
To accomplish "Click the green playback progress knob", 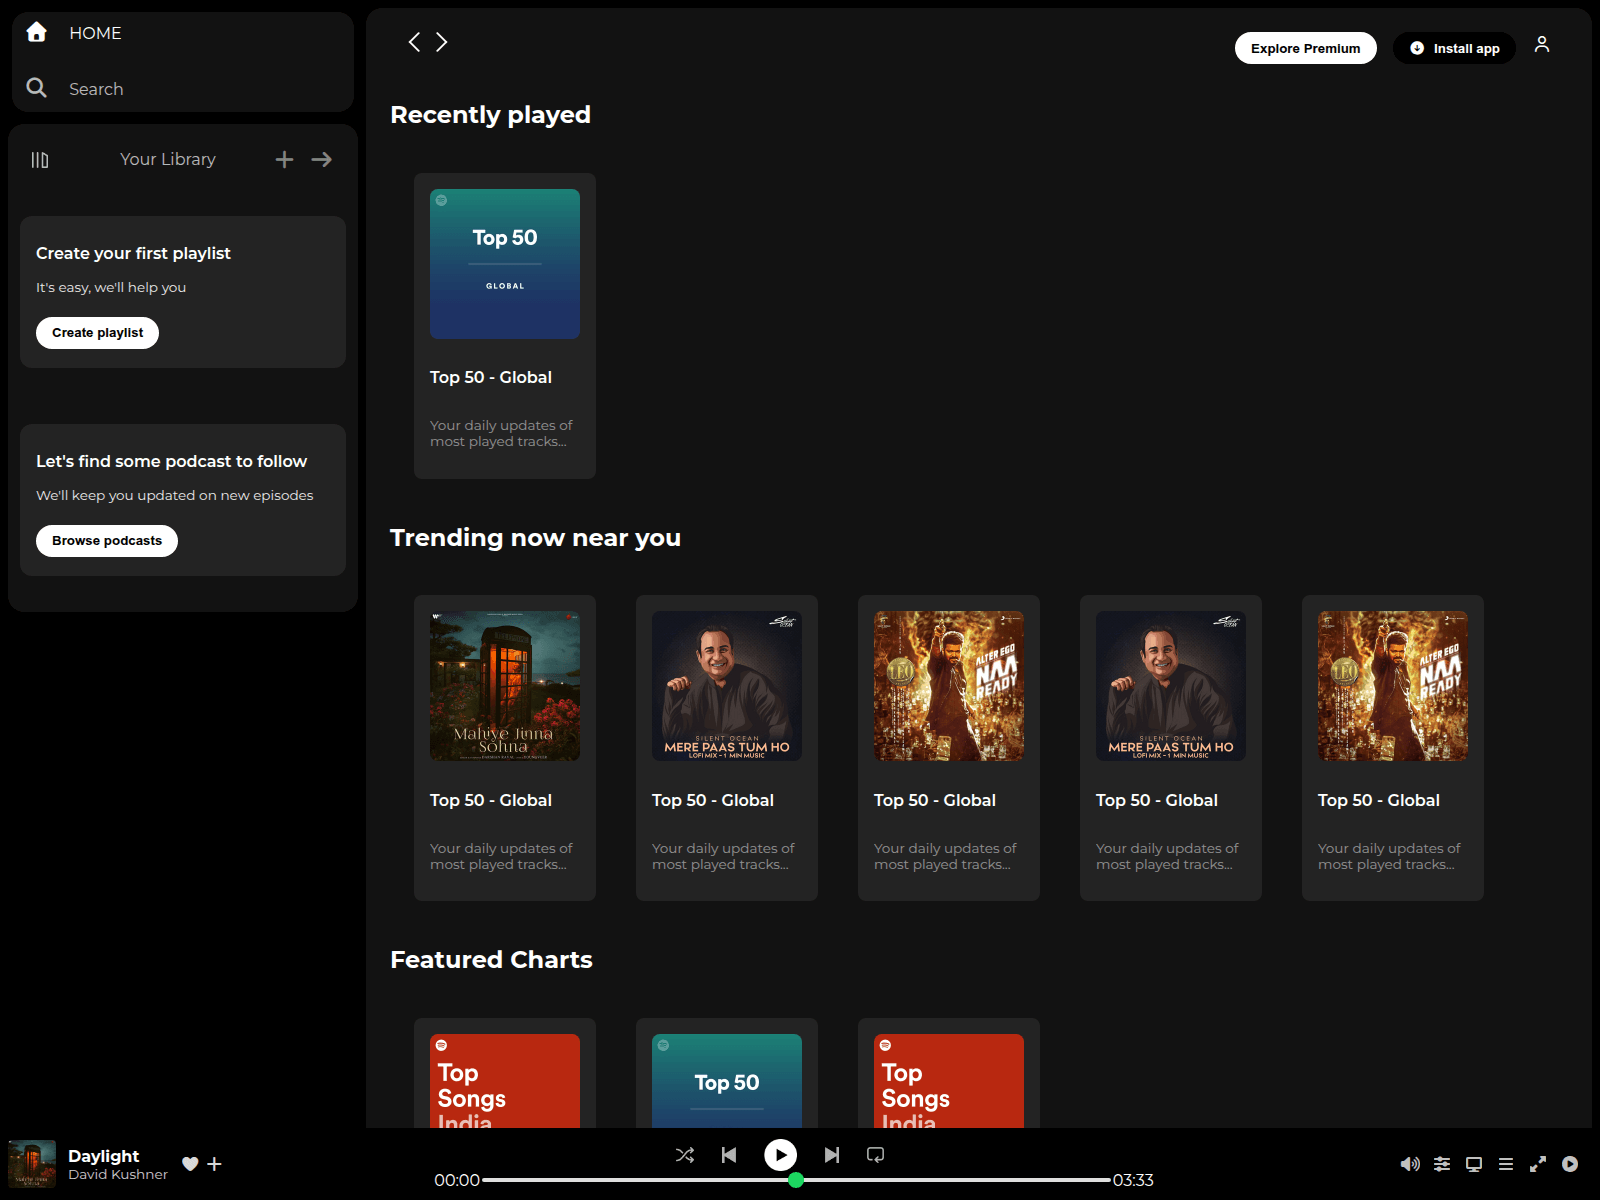I will 796,1180.
